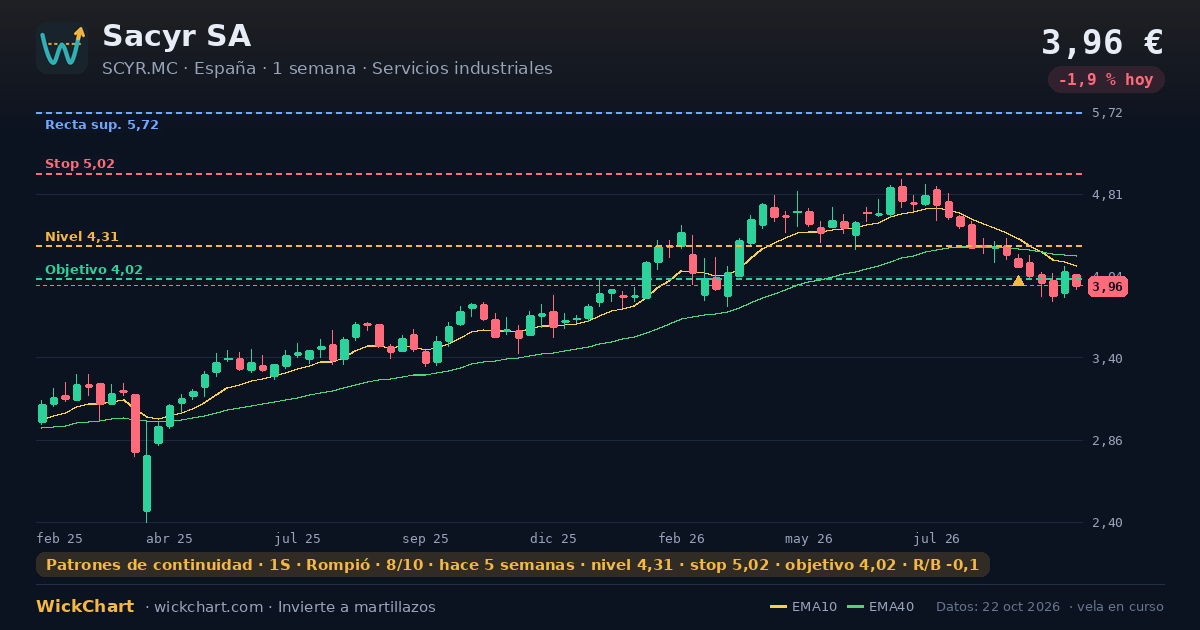
Task: Click the "2,86" price axis value
Action: coord(1108,440)
